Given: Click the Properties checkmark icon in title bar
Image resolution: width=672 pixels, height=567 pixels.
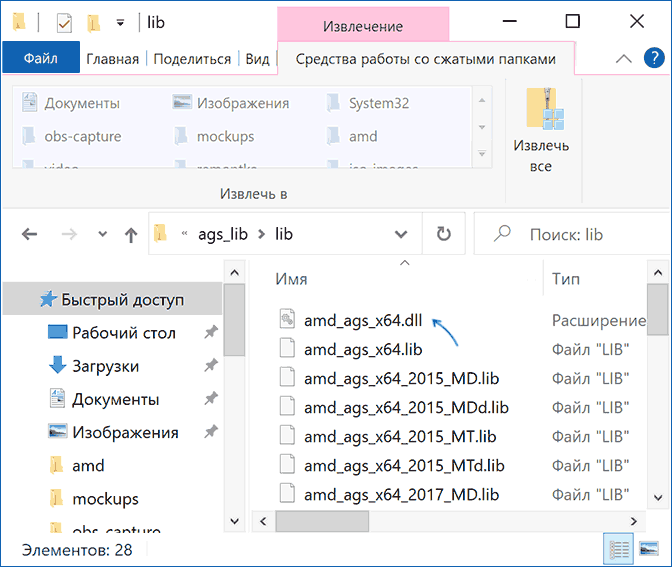Looking at the screenshot, I should [64, 23].
